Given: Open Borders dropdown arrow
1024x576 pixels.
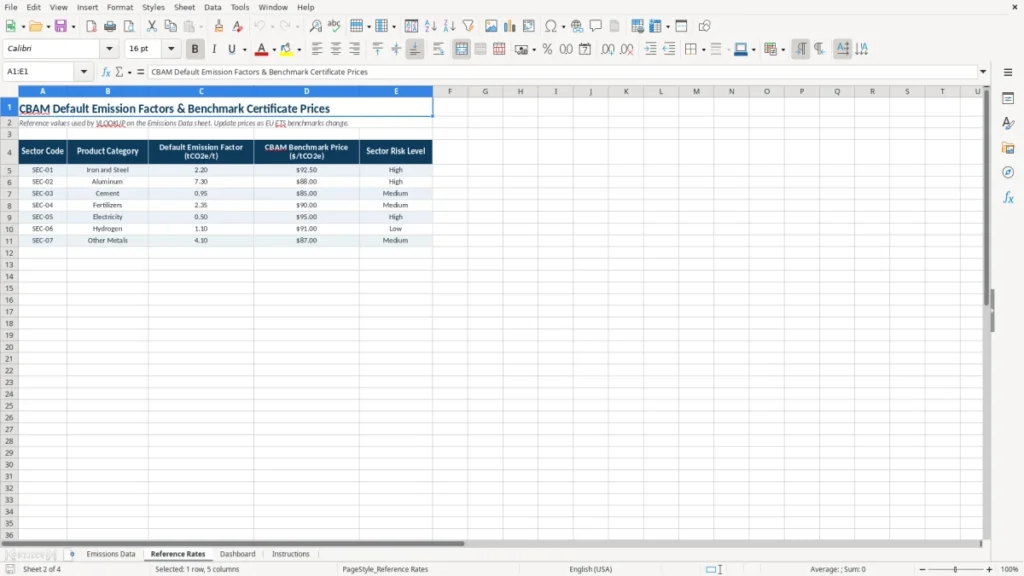Looking at the screenshot, I should click(703, 50).
